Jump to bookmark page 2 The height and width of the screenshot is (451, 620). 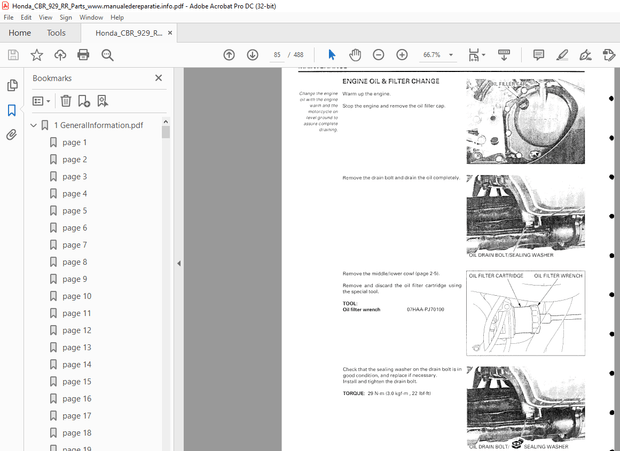74,160
